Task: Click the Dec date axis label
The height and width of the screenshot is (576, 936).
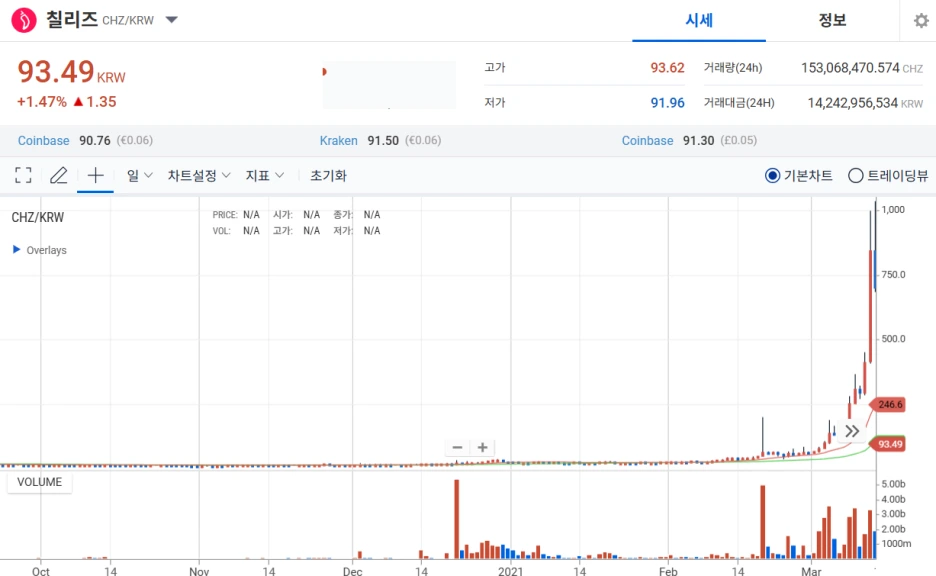Action: 352,571
